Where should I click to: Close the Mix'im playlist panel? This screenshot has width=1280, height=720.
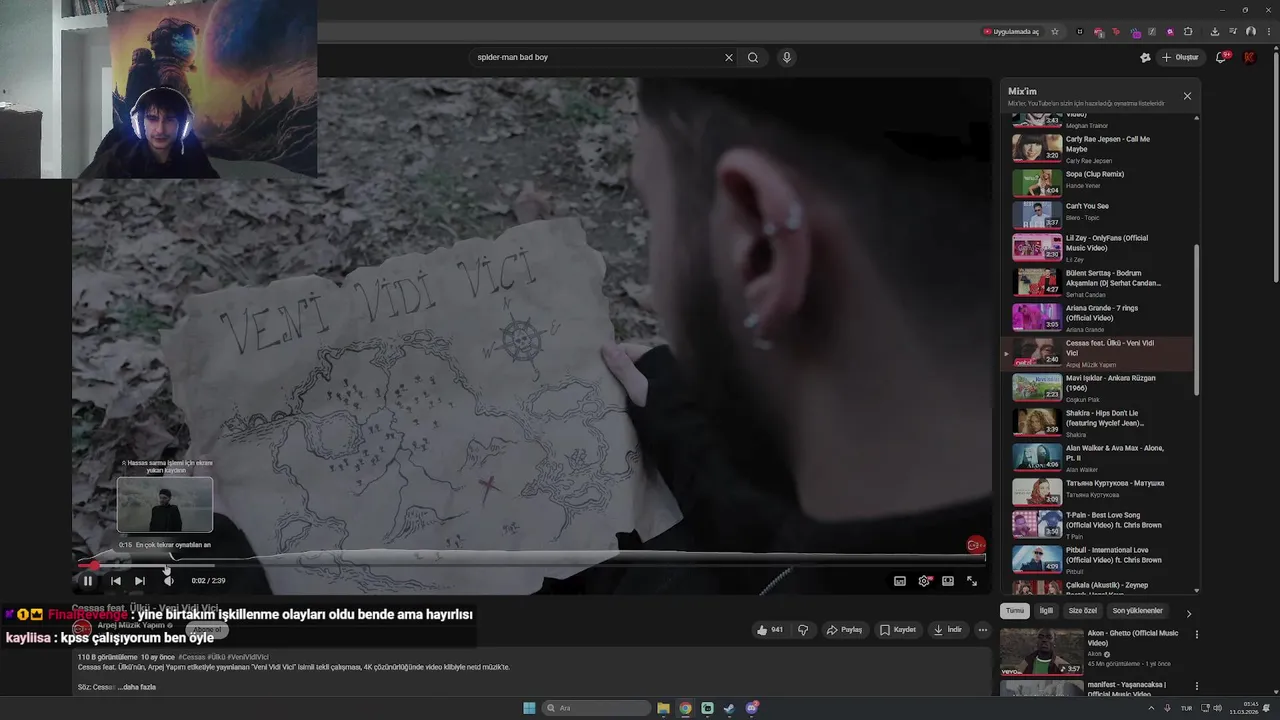point(1187,96)
